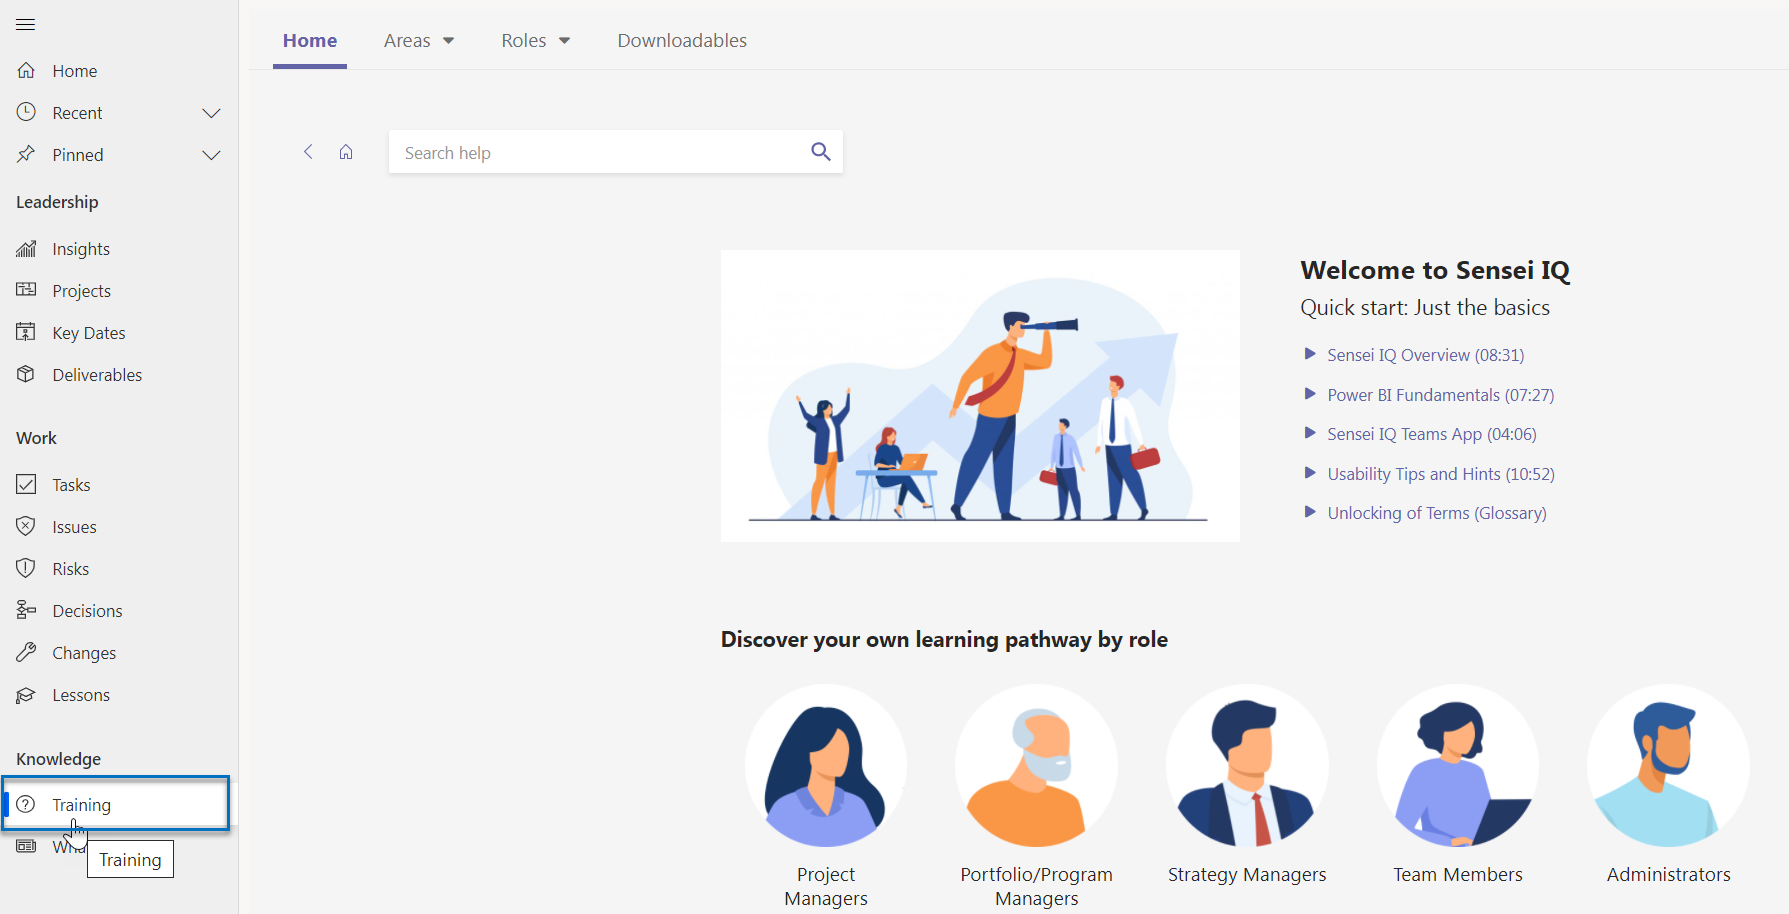Open Sensei IQ Teams App (04:06) link
The image size is (1789, 914).
1431,434
